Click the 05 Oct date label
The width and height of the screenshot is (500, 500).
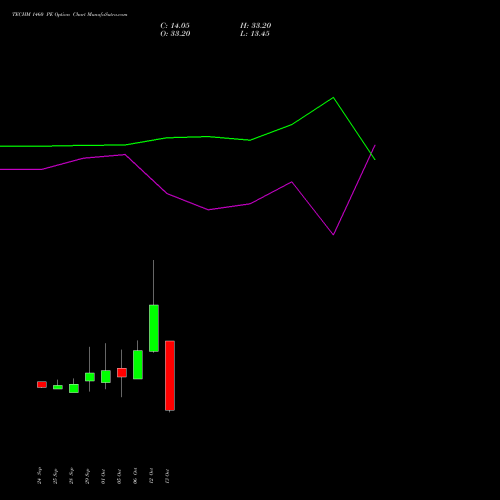(119, 476)
